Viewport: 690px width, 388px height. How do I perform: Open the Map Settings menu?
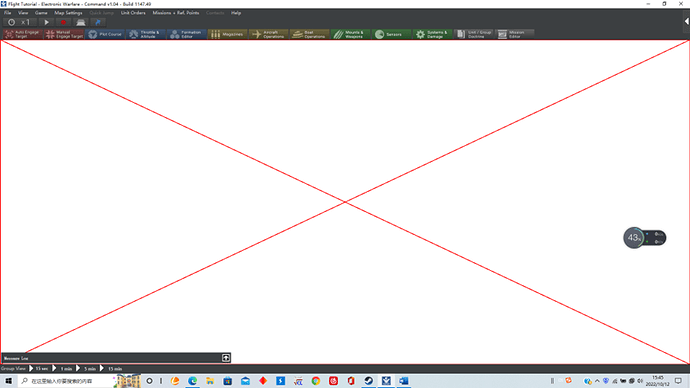(68, 13)
